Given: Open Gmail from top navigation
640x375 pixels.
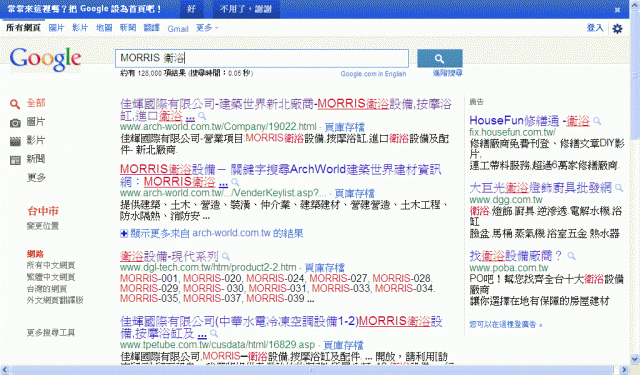Looking at the screenshot, I should tap(178, 29).
